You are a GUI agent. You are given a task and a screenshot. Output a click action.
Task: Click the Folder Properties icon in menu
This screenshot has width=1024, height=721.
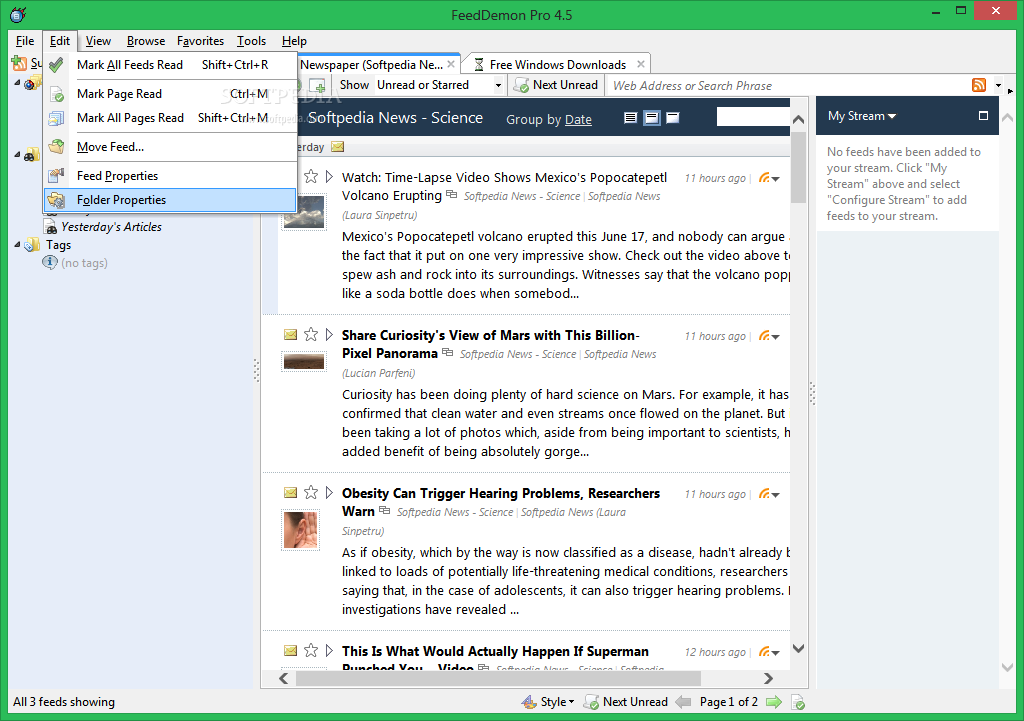point(56,200)
